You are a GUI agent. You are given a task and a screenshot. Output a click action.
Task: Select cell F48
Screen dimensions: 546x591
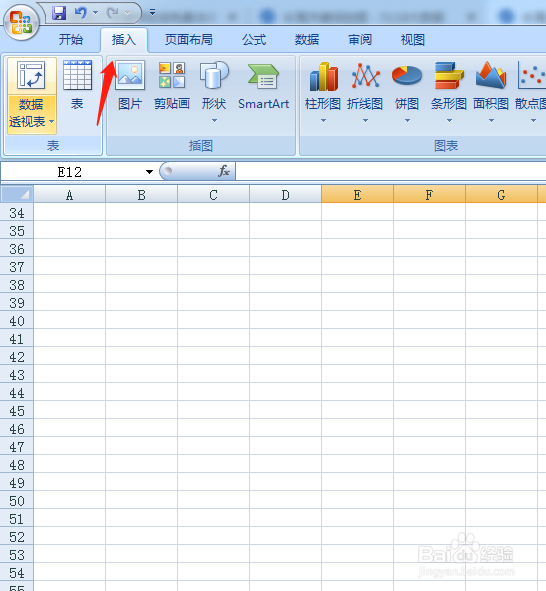point(429,465)
